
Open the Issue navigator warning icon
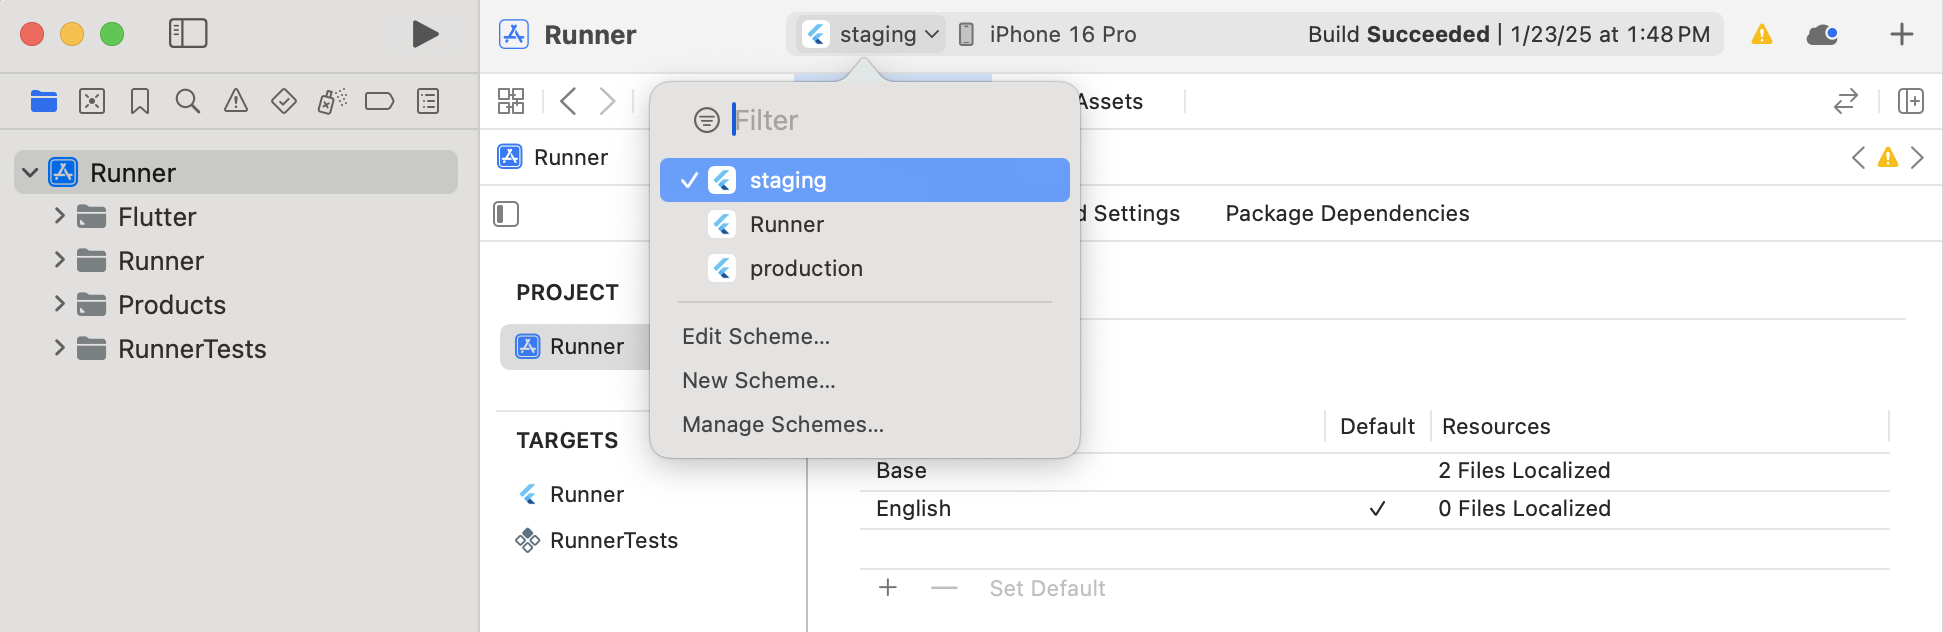pyautogui.click(x=236, y=101)
